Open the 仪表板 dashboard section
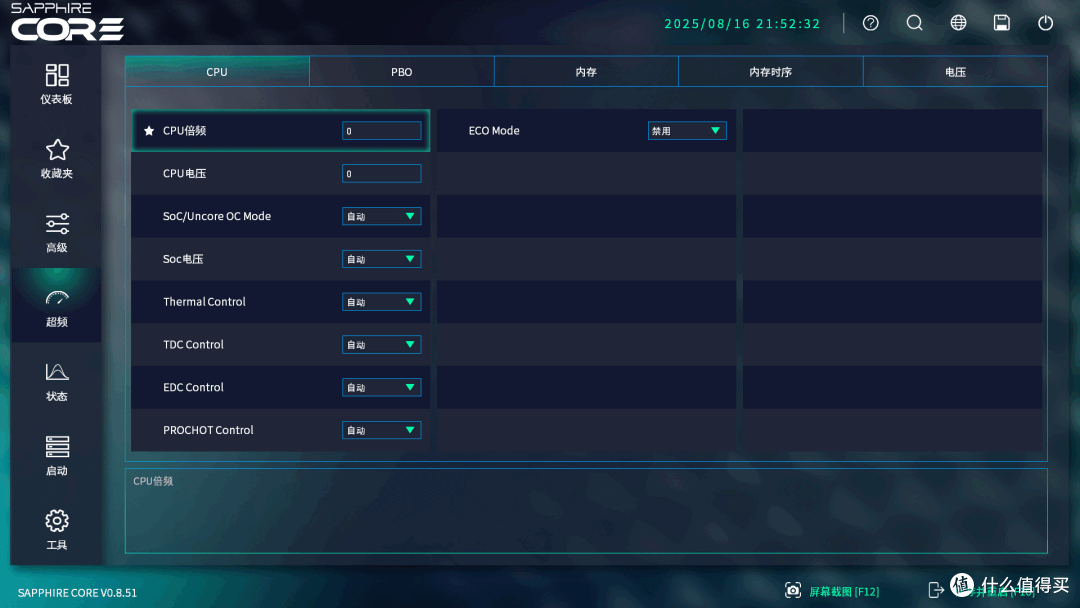The image size is (1080, 608). (56, 84)
